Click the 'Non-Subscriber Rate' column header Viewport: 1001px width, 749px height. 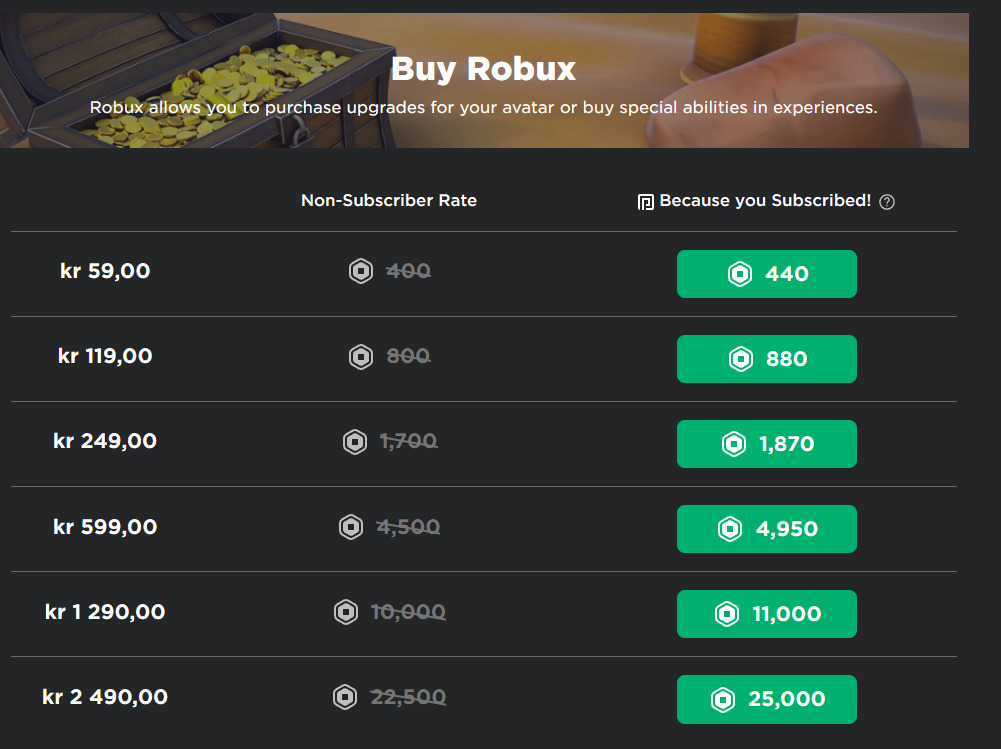pos(389,201)
